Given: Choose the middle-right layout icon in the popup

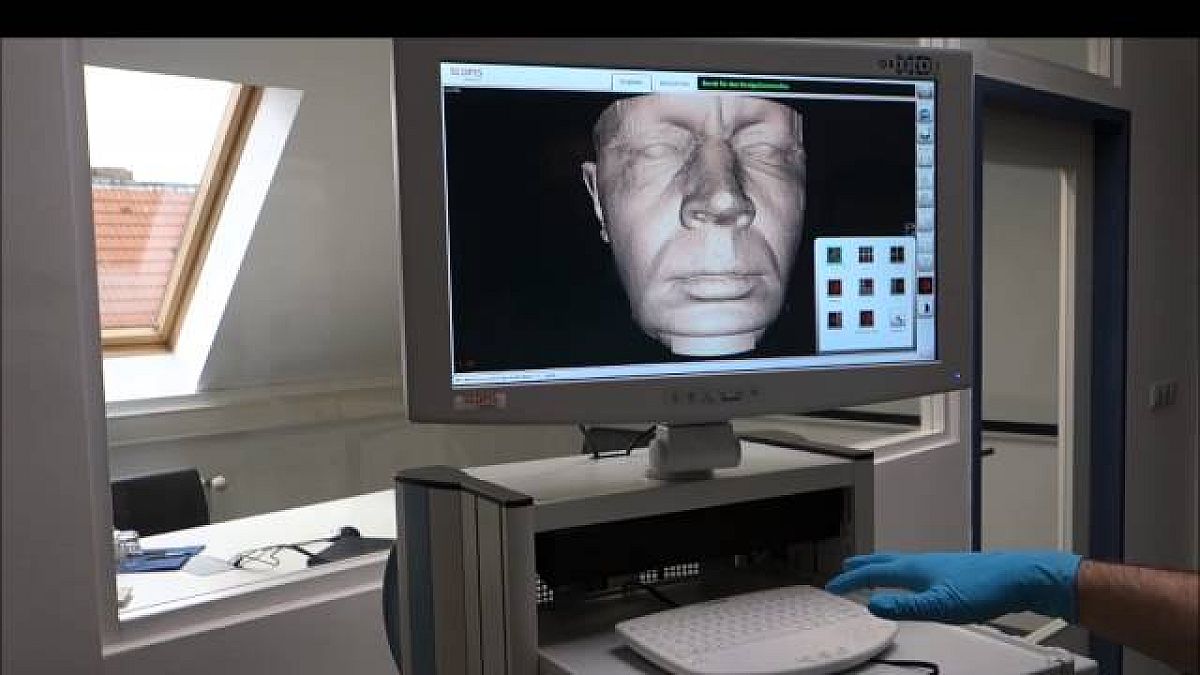Looking at the screenshot, I should point(897,287).
